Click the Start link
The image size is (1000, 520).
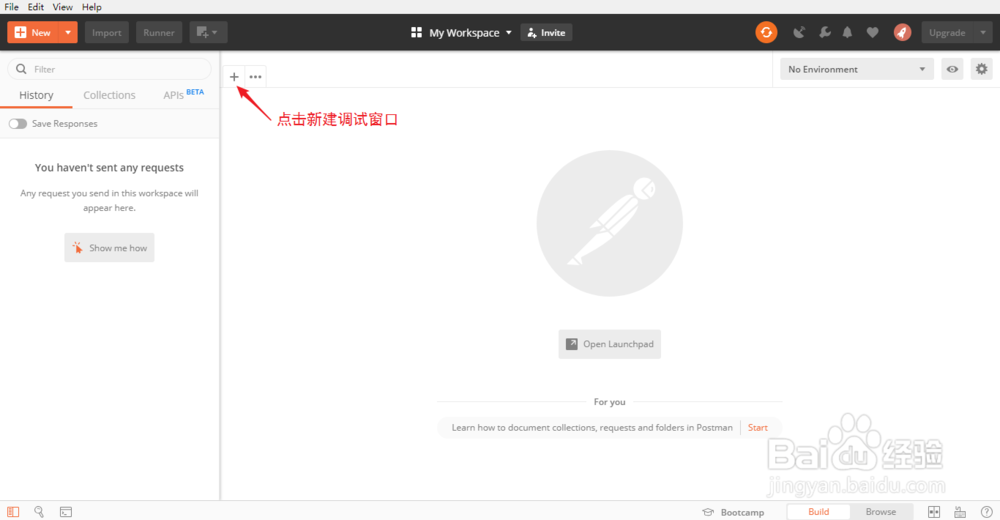point(758,427)
